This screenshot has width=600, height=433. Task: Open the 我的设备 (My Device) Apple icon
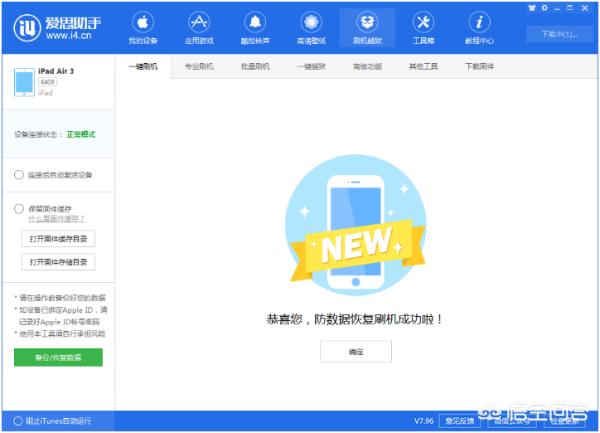[x=143, y=22]
